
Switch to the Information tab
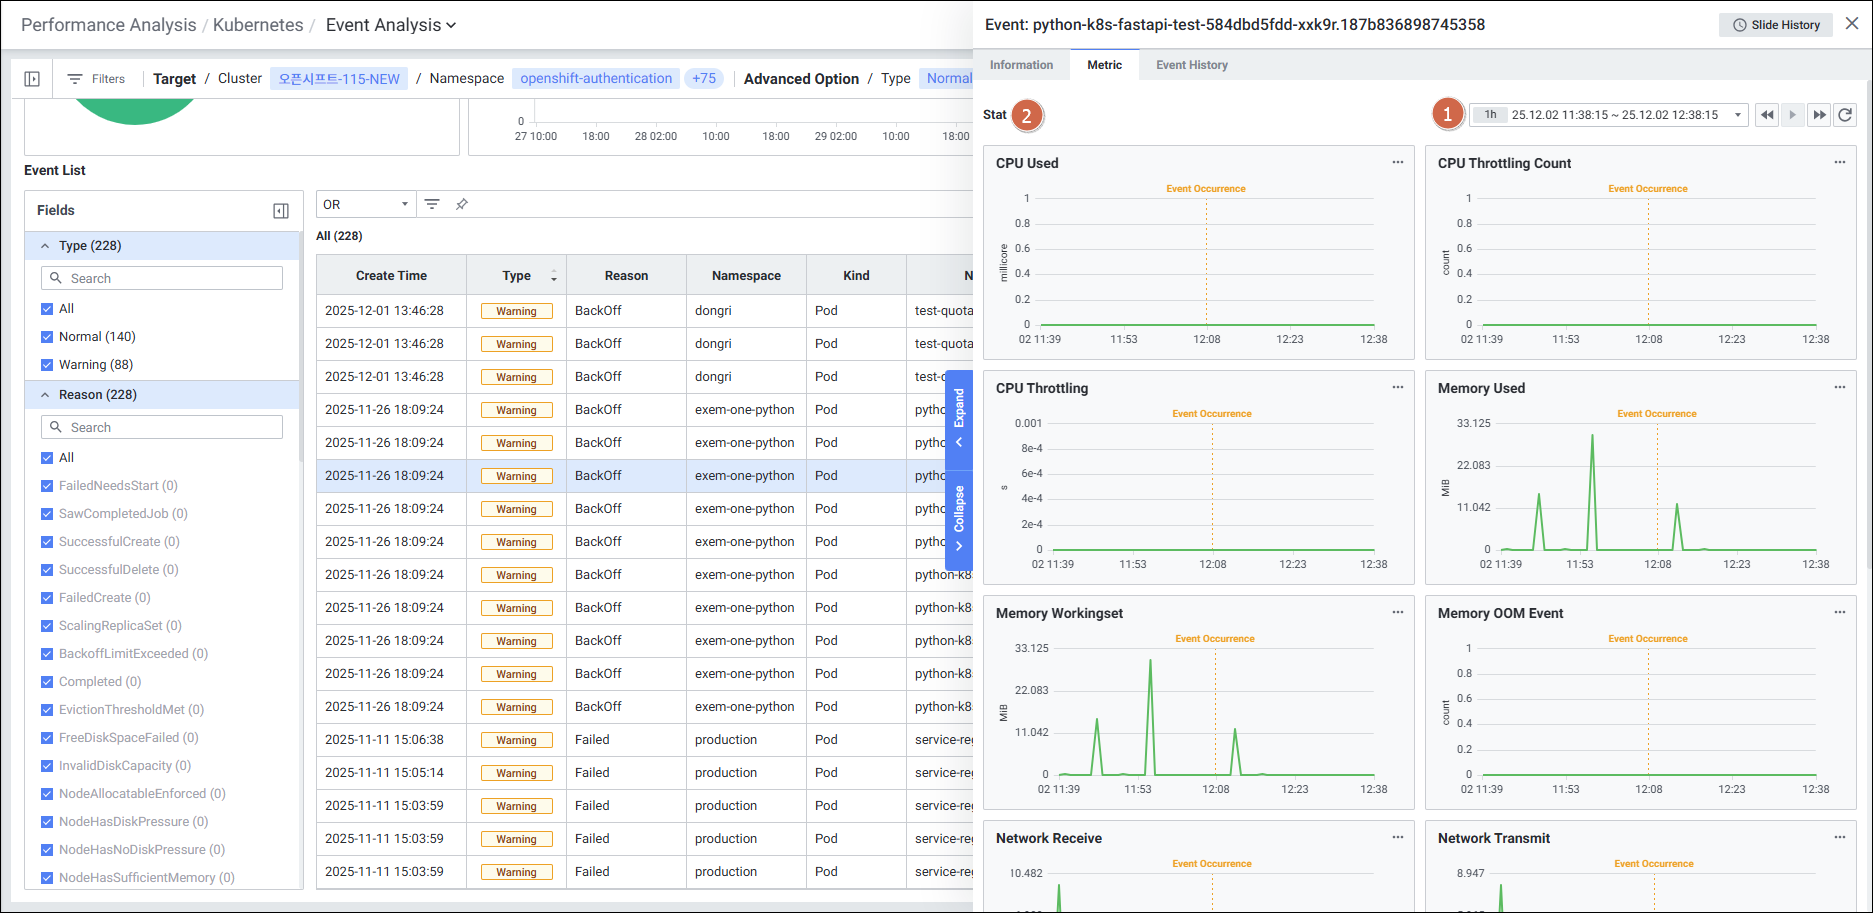pos(1021,65)
